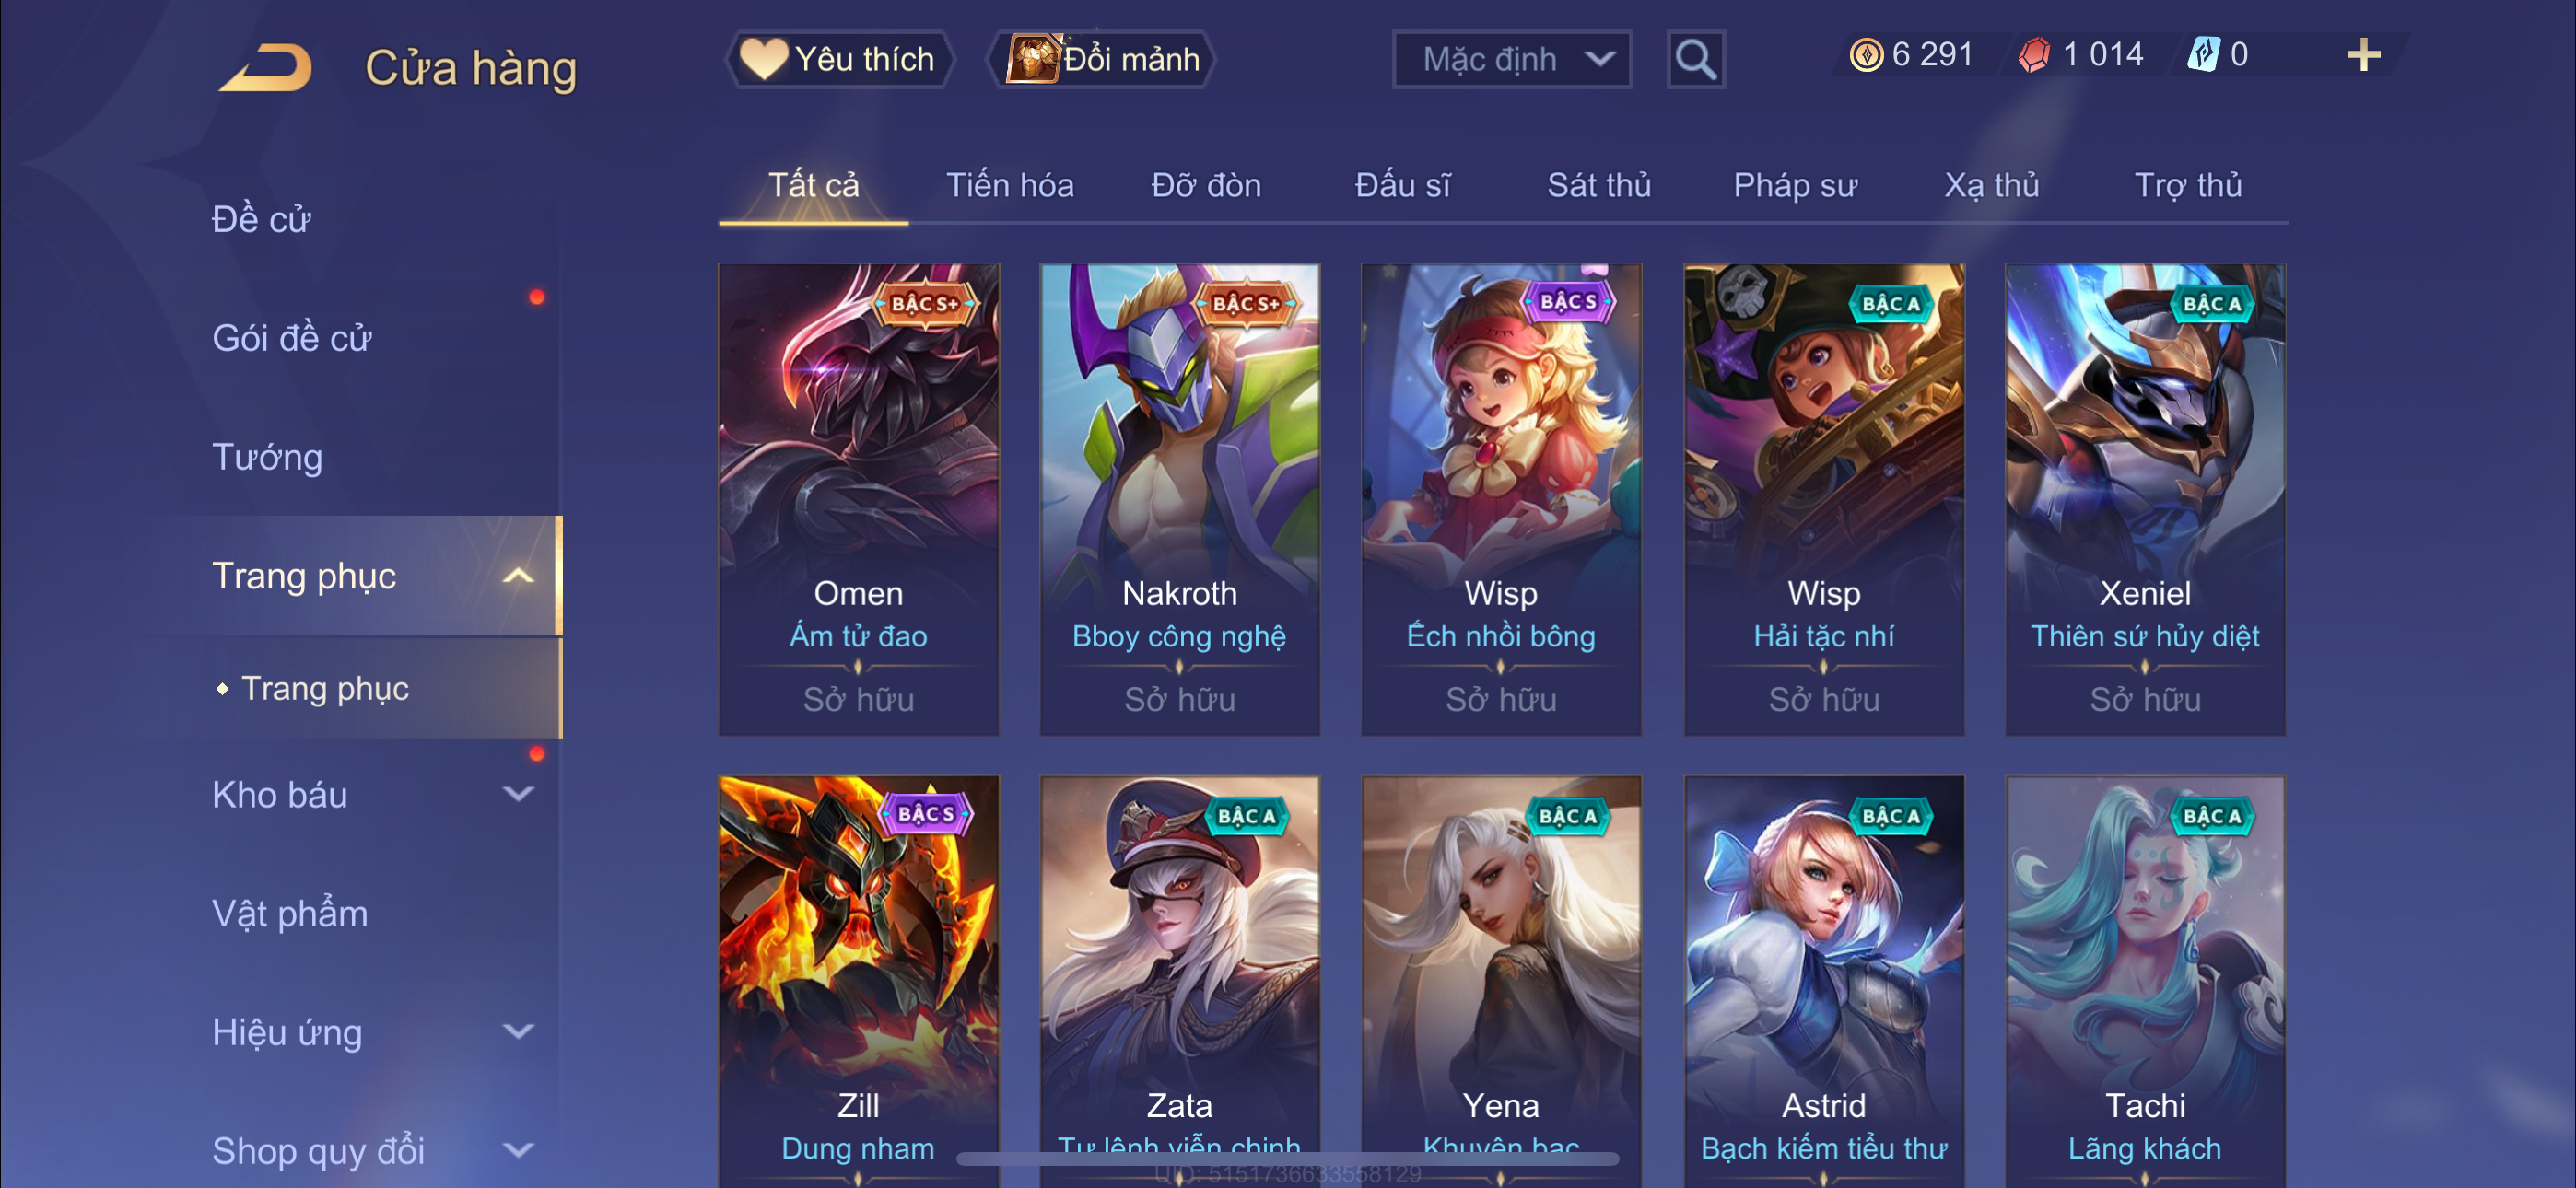The height and width of the screenshot is (1188, 2576).
Task: Go back using the golden arrow
Action: point(266,68)
